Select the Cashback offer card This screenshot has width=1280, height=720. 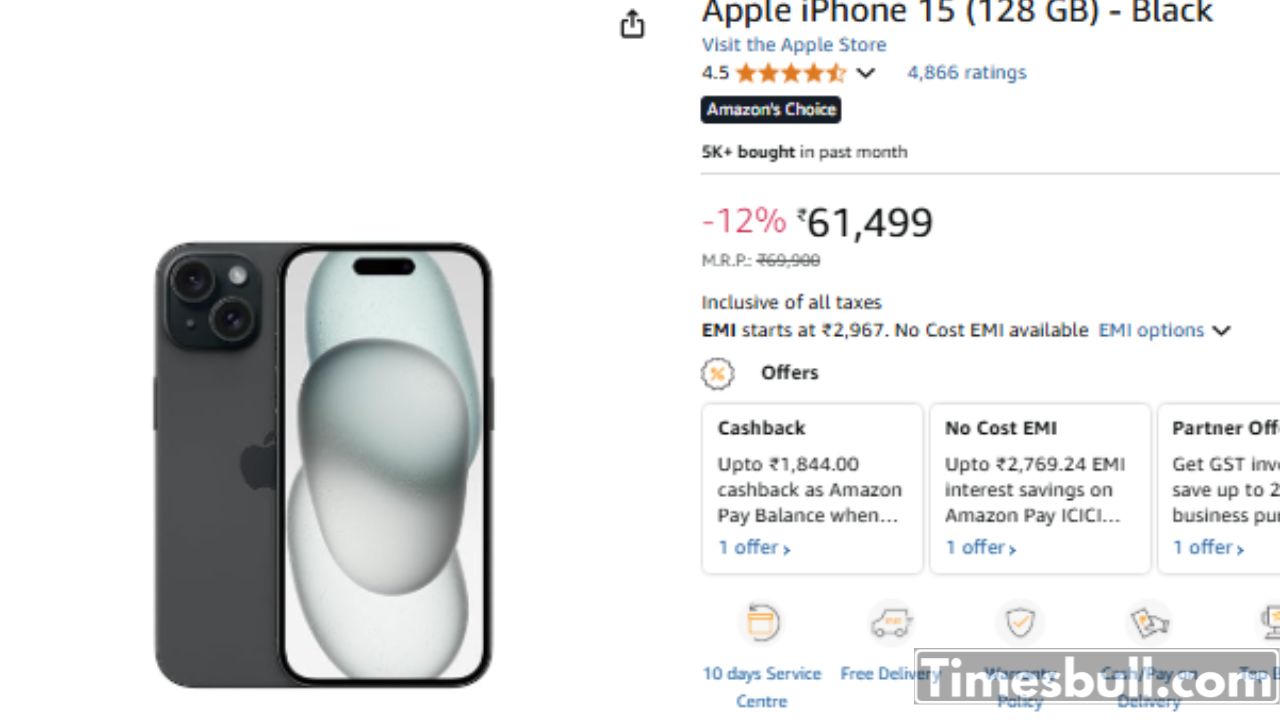coord(812,488)
